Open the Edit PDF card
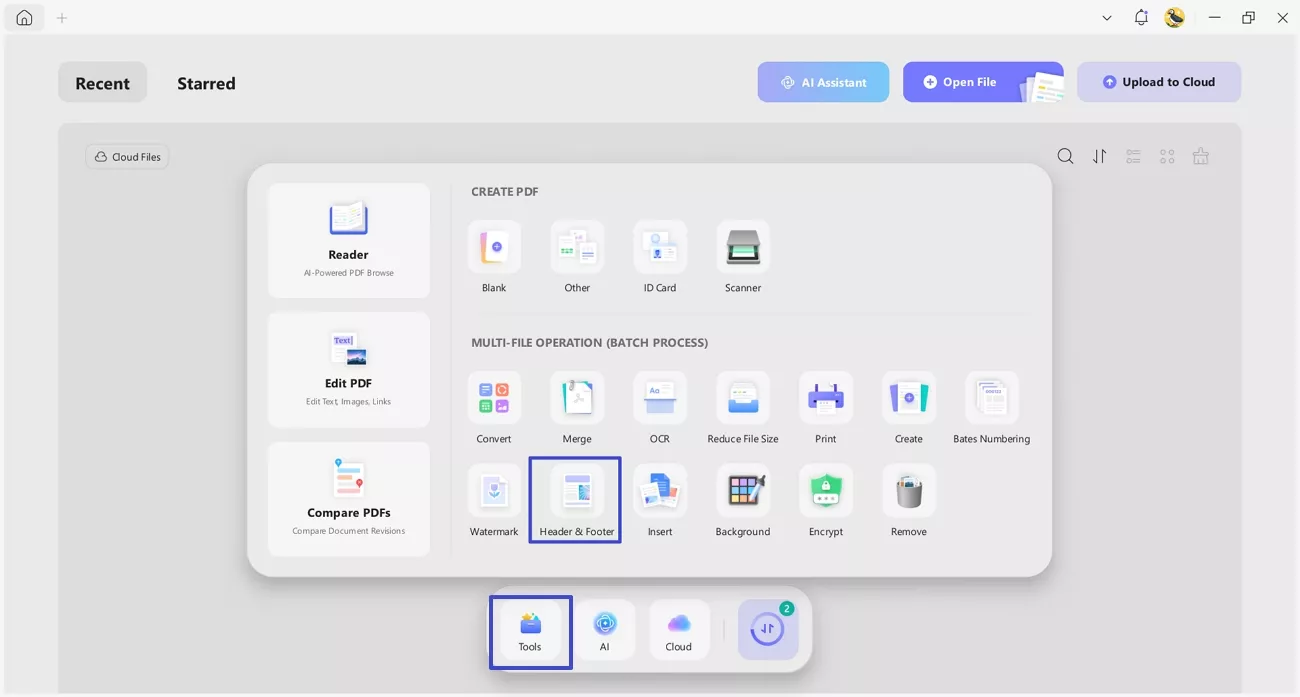Viewport: 1300px width, 697px height. point(349,370)
